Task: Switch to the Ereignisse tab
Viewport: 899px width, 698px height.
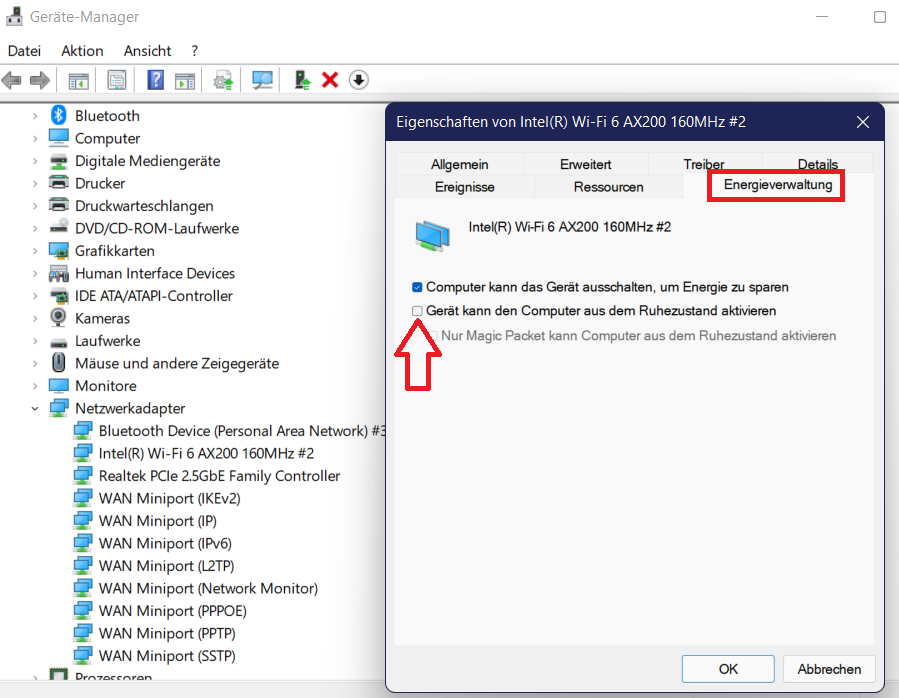Action: point(464,187)
